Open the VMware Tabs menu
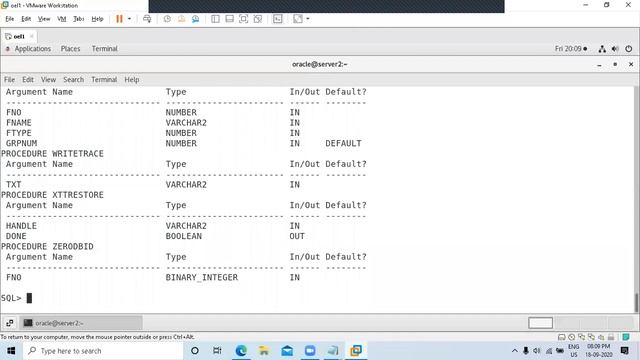Viewport: 640px width, 360px height. coord(78,19)
